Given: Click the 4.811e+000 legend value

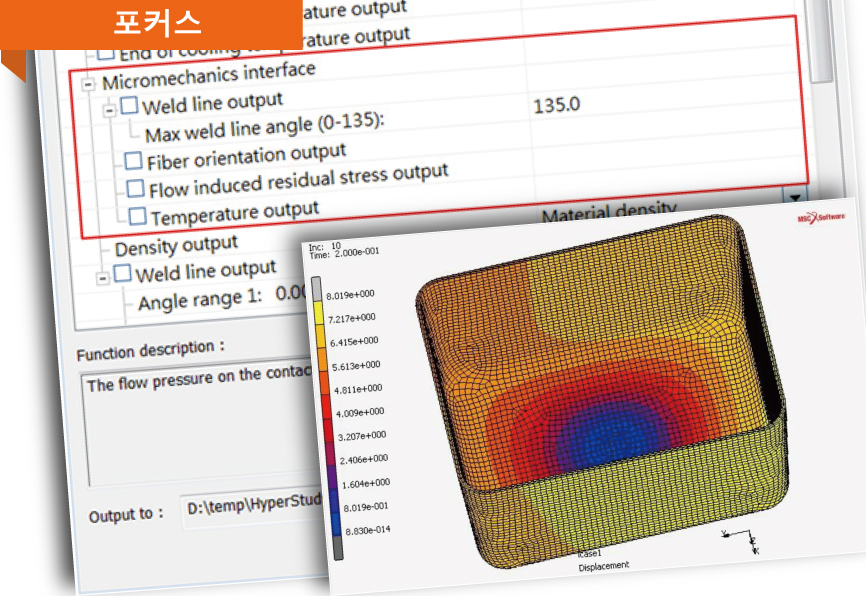Looking at the screenshot, I should click(x=358, y=389).
